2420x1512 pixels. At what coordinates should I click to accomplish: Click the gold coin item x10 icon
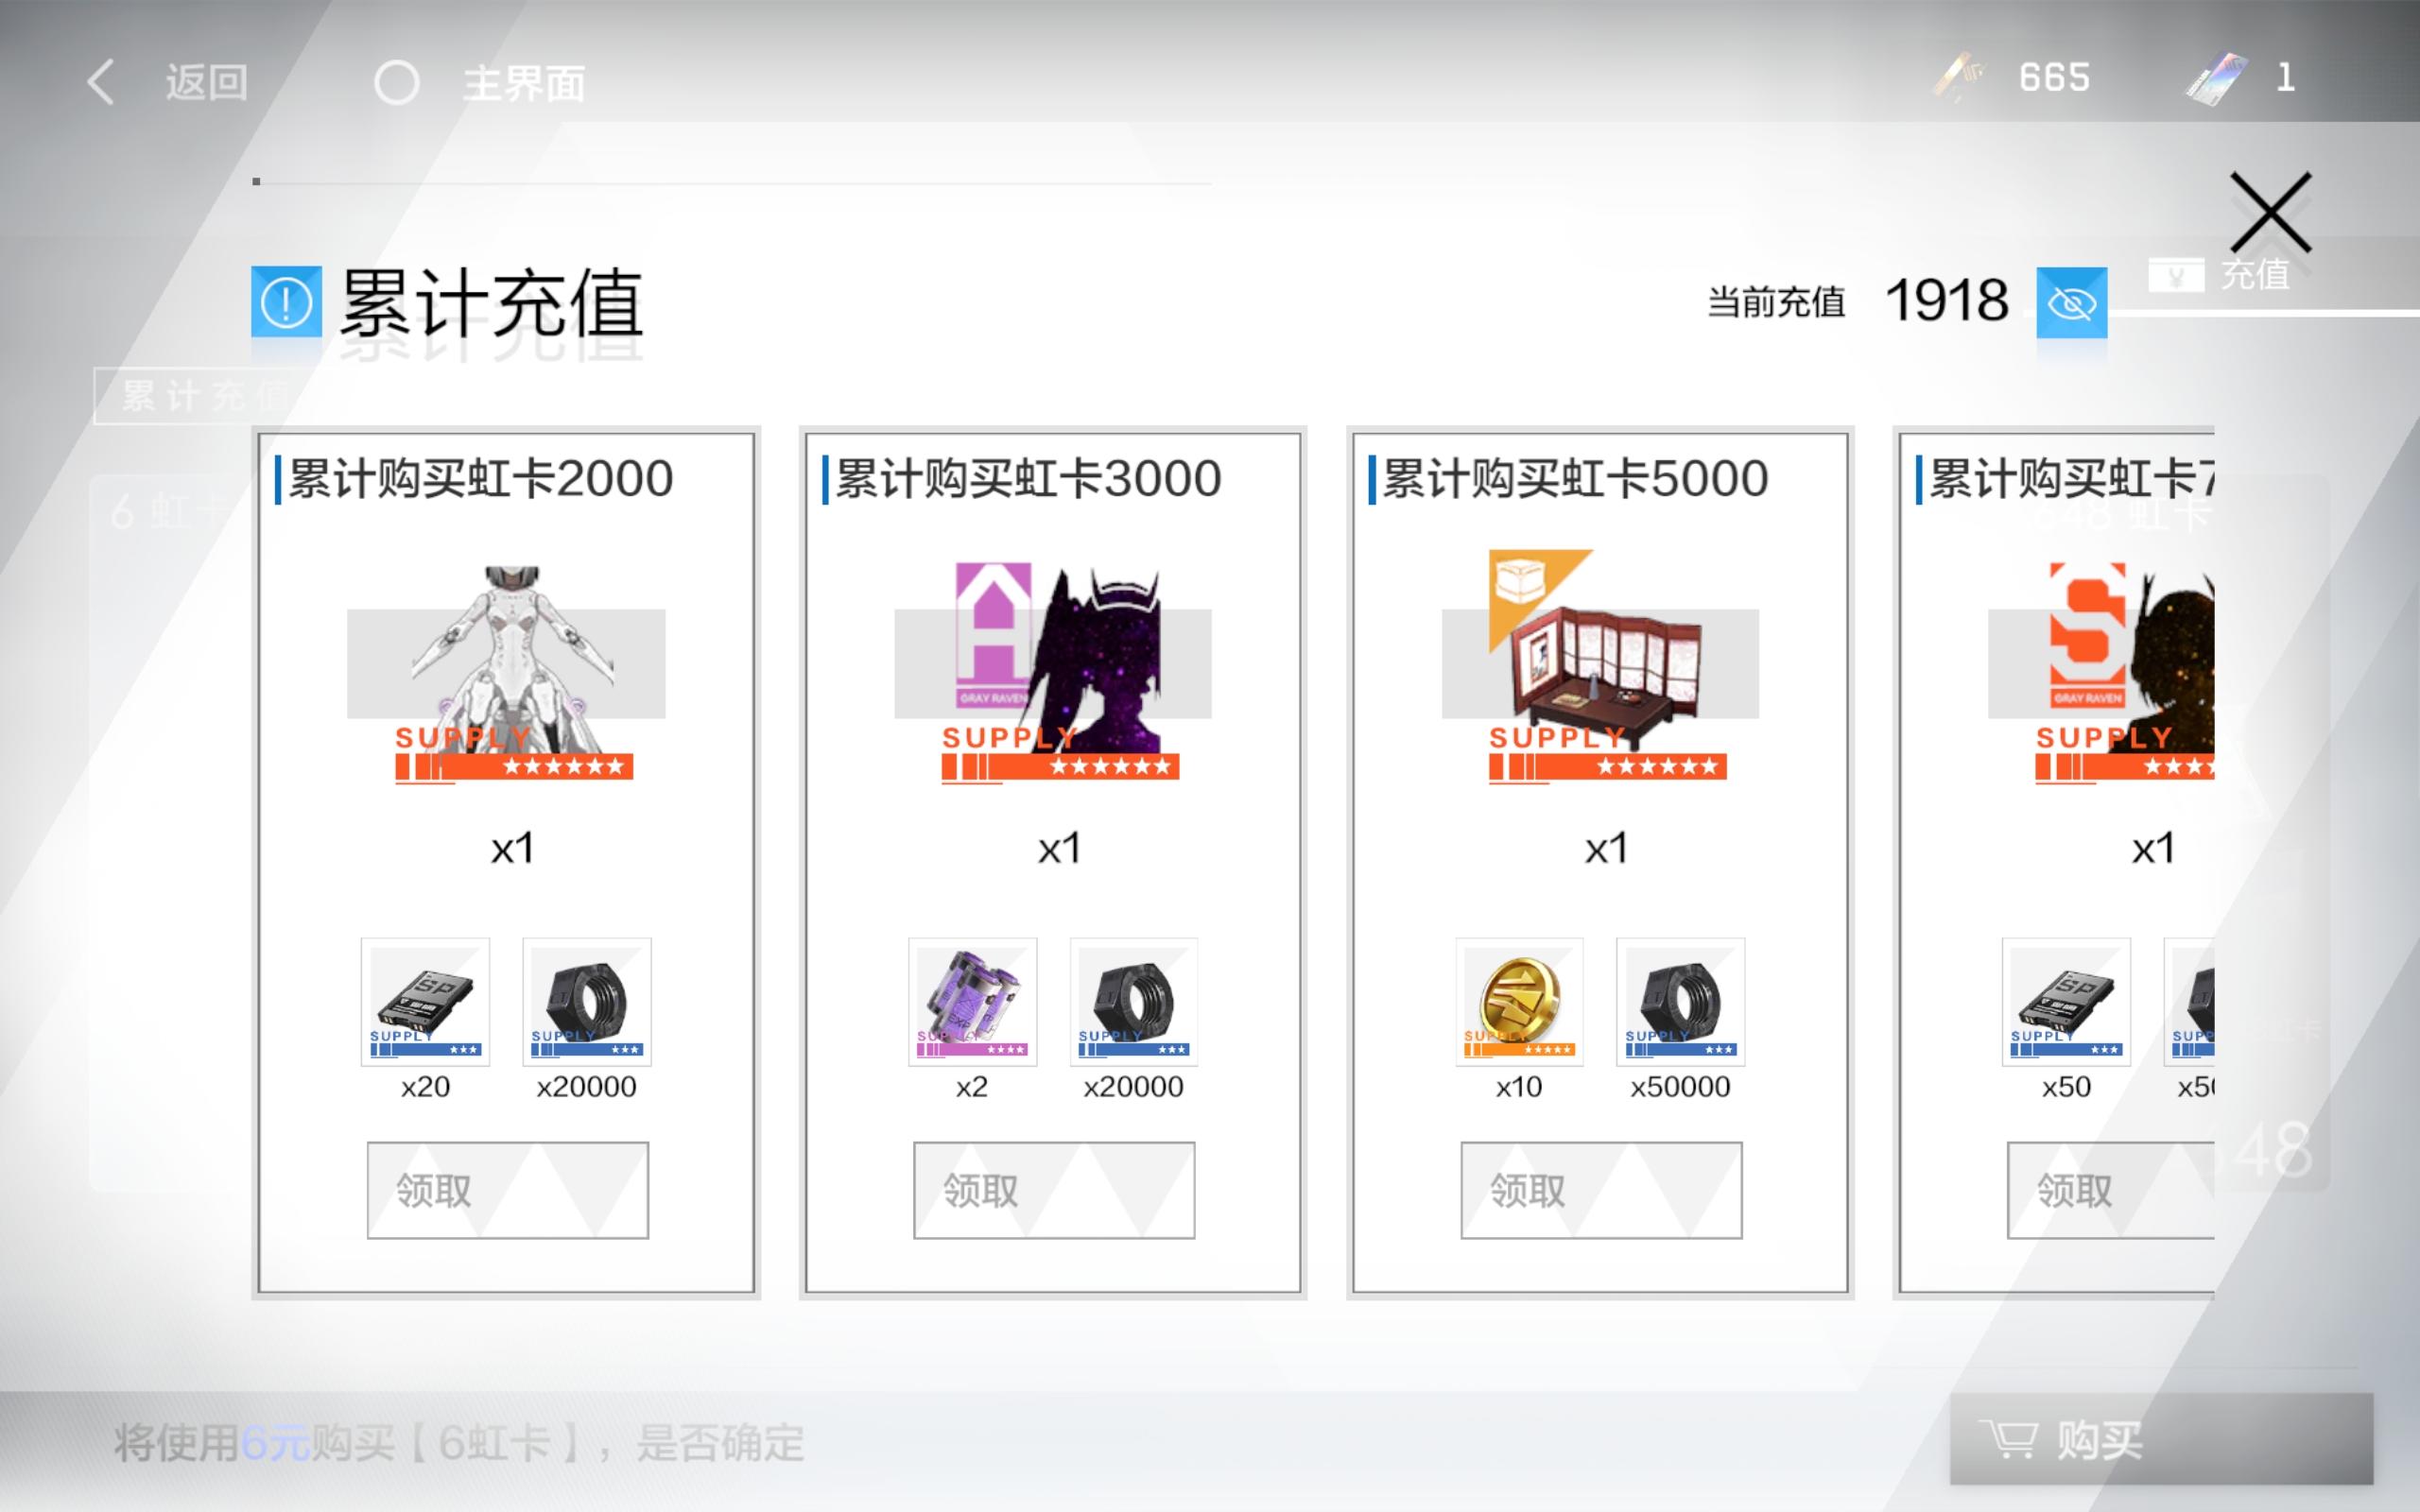(1519, 1002)
